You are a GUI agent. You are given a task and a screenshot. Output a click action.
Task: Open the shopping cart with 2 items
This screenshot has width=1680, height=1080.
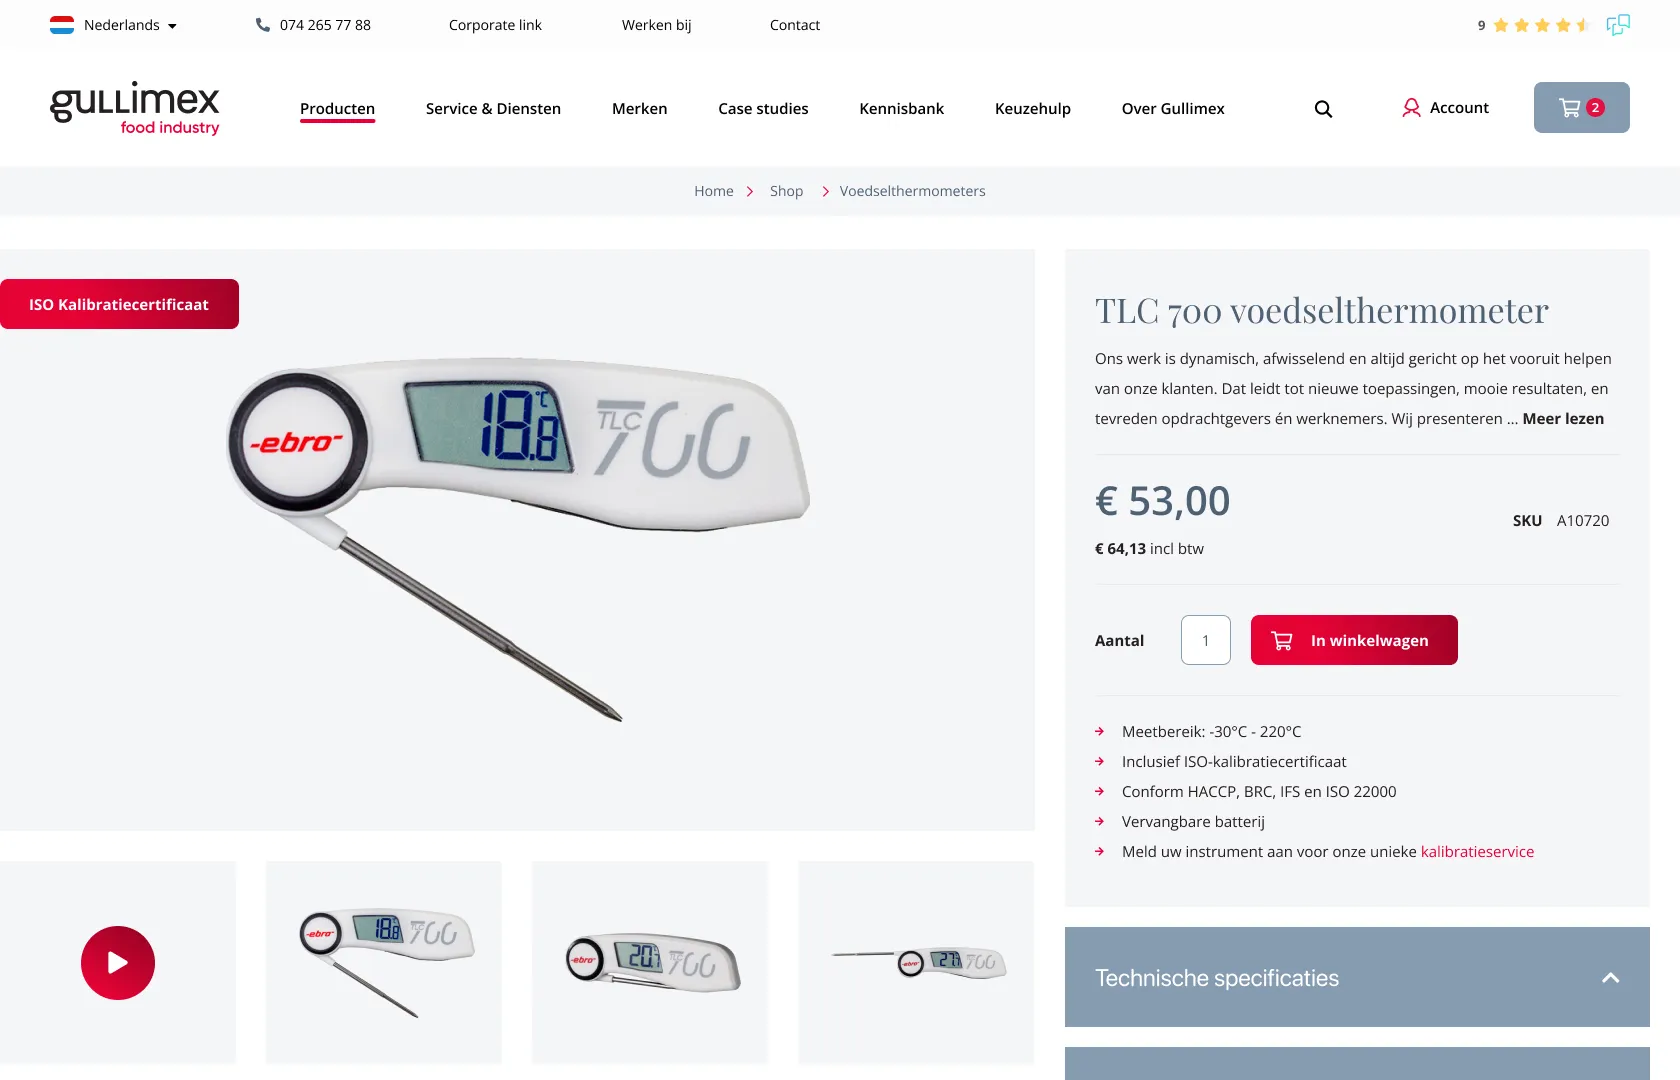tap(1581, 107)
